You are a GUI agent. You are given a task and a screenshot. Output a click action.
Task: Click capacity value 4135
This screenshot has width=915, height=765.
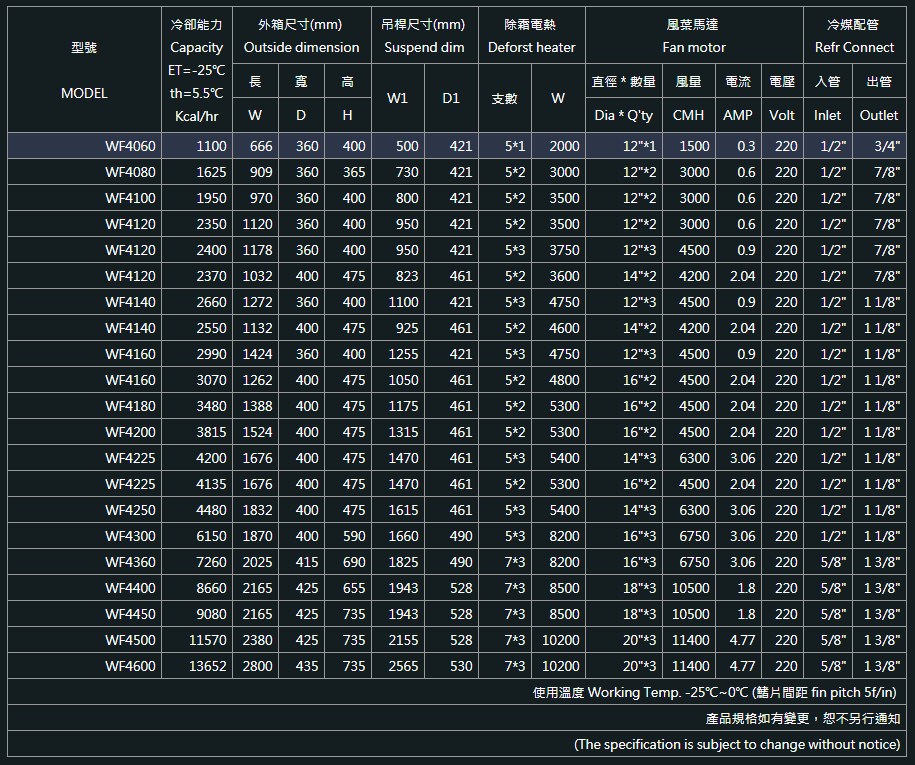click(x=211, y=484)
